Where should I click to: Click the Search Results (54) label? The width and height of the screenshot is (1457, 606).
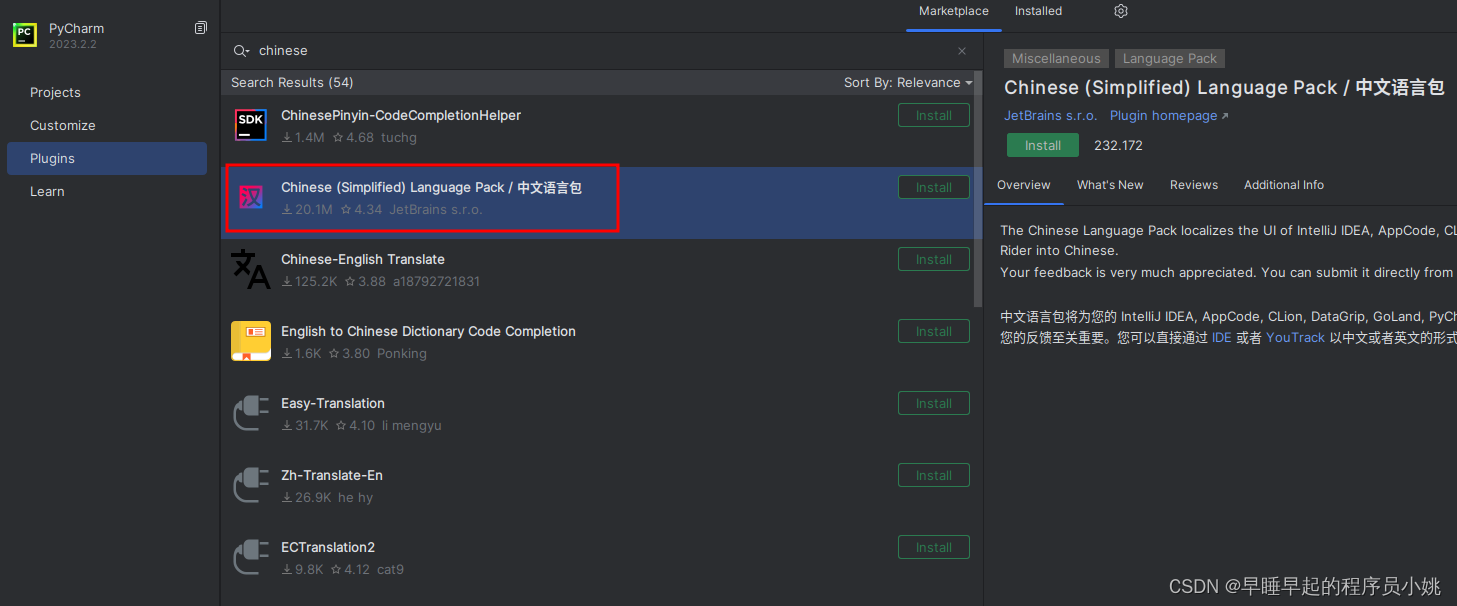click(x=292, y=83)
